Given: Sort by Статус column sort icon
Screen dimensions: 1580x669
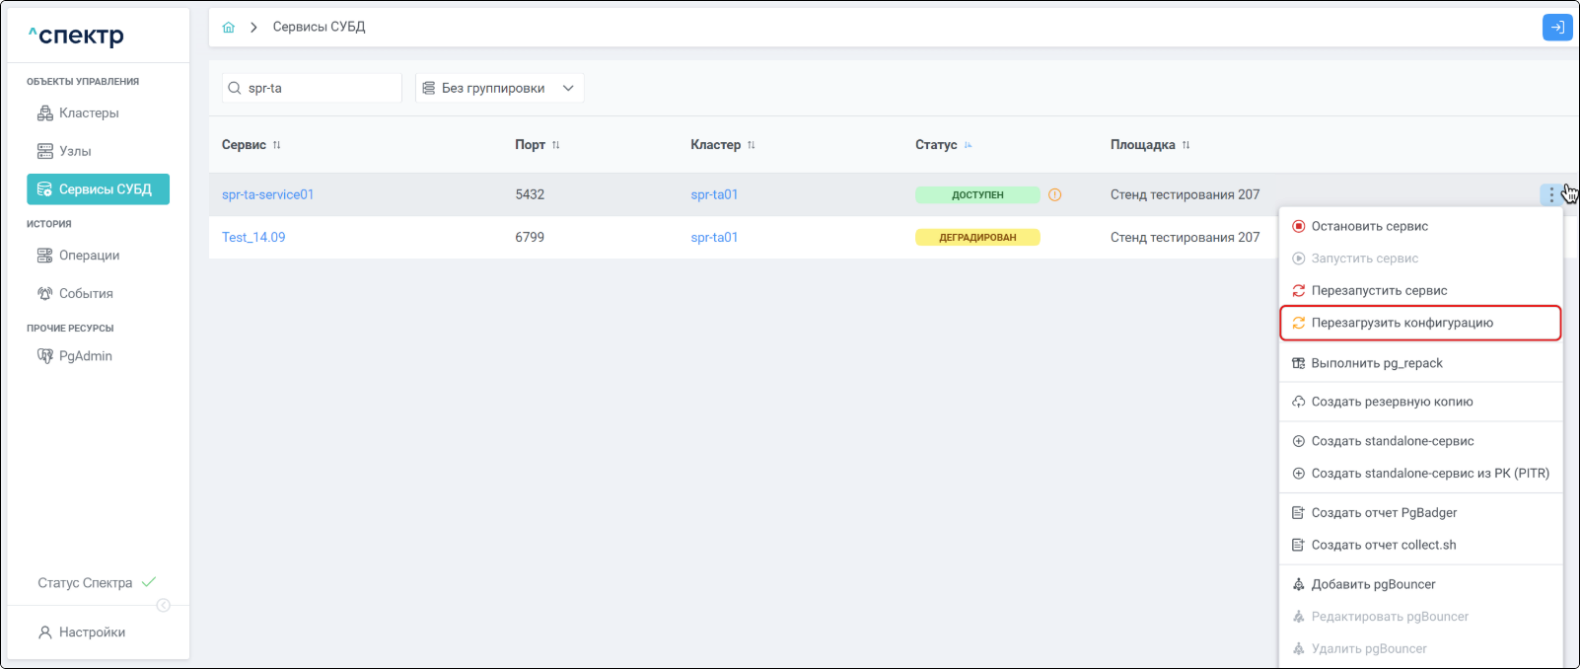Looking at the screenshot, I should (x=968, y=145).
